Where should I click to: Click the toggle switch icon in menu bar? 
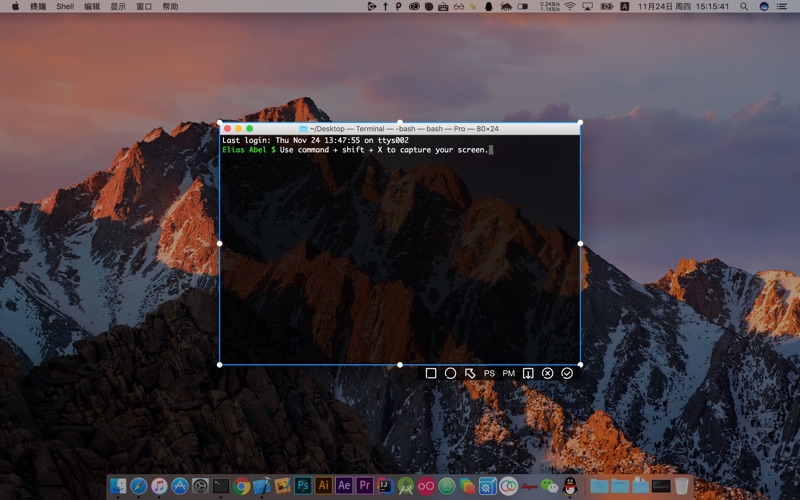point(522,7)
